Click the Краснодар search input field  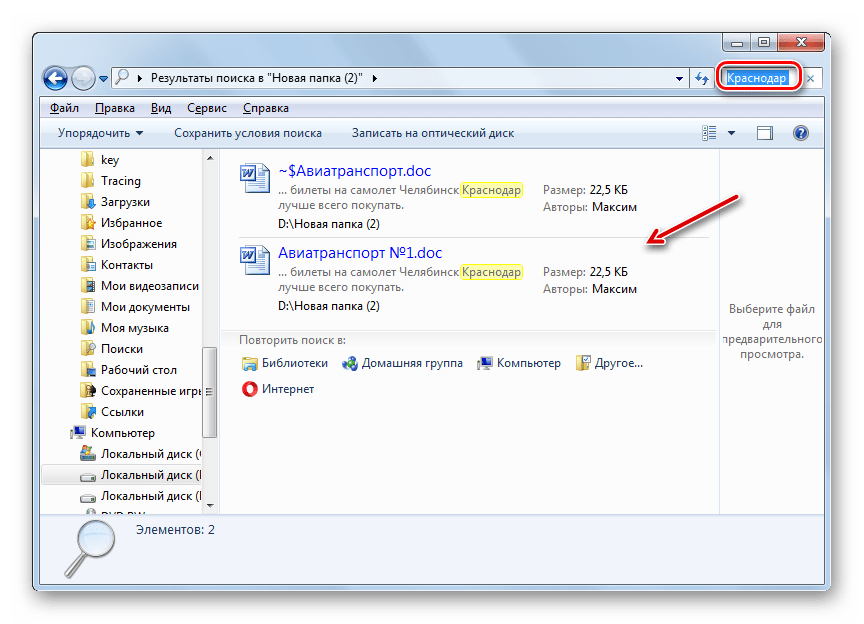tap(758, 78)
